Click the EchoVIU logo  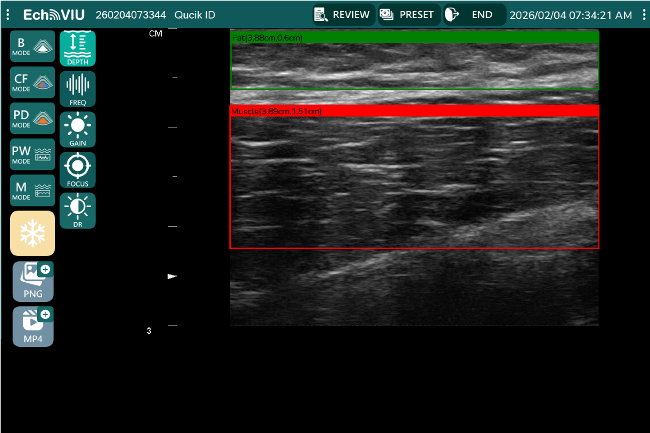coord(54,15)
